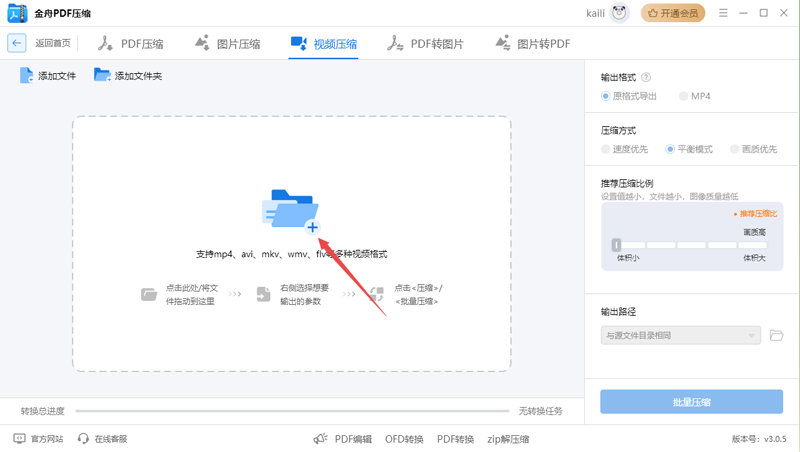
Task: Click the user avatar icon
Action: 619,13
